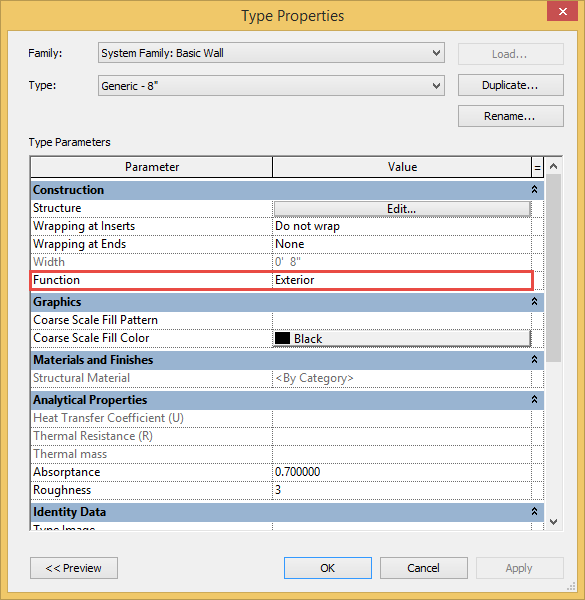Select the Coarse Scale Fill Pattern label
Viewport: 585px width, 600px height.
[x=95, y=320]
